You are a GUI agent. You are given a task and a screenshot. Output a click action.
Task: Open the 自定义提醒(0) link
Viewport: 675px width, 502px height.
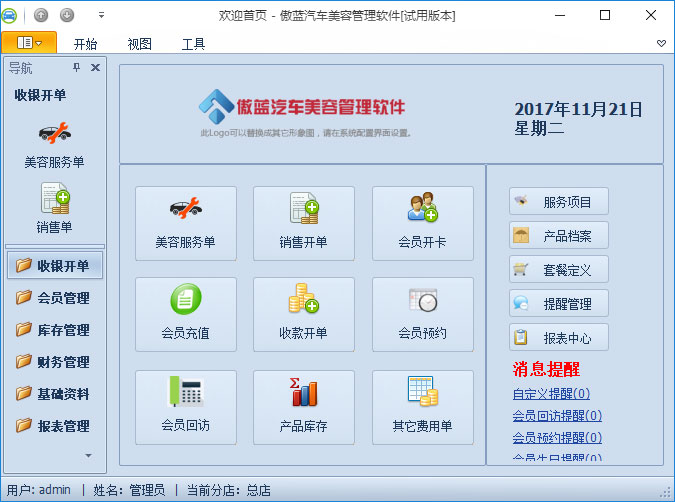(551, 394)
